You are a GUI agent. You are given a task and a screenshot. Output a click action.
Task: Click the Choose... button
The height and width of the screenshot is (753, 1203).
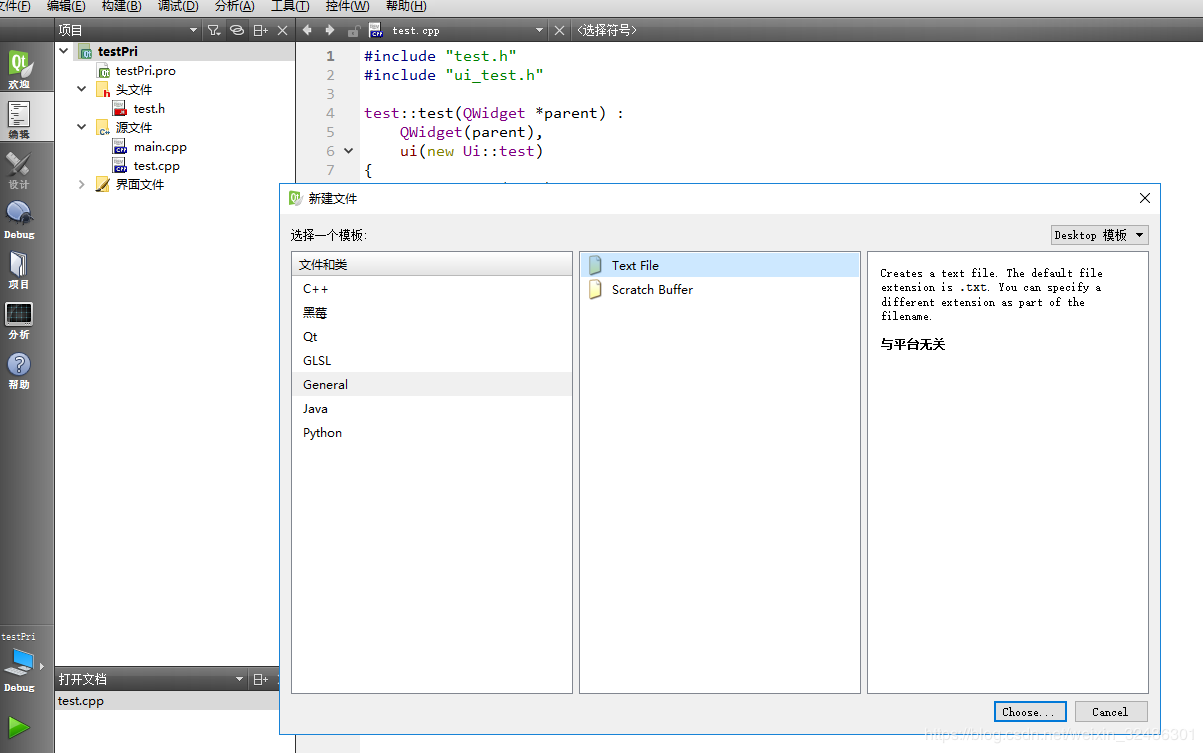pos(1029,712)
